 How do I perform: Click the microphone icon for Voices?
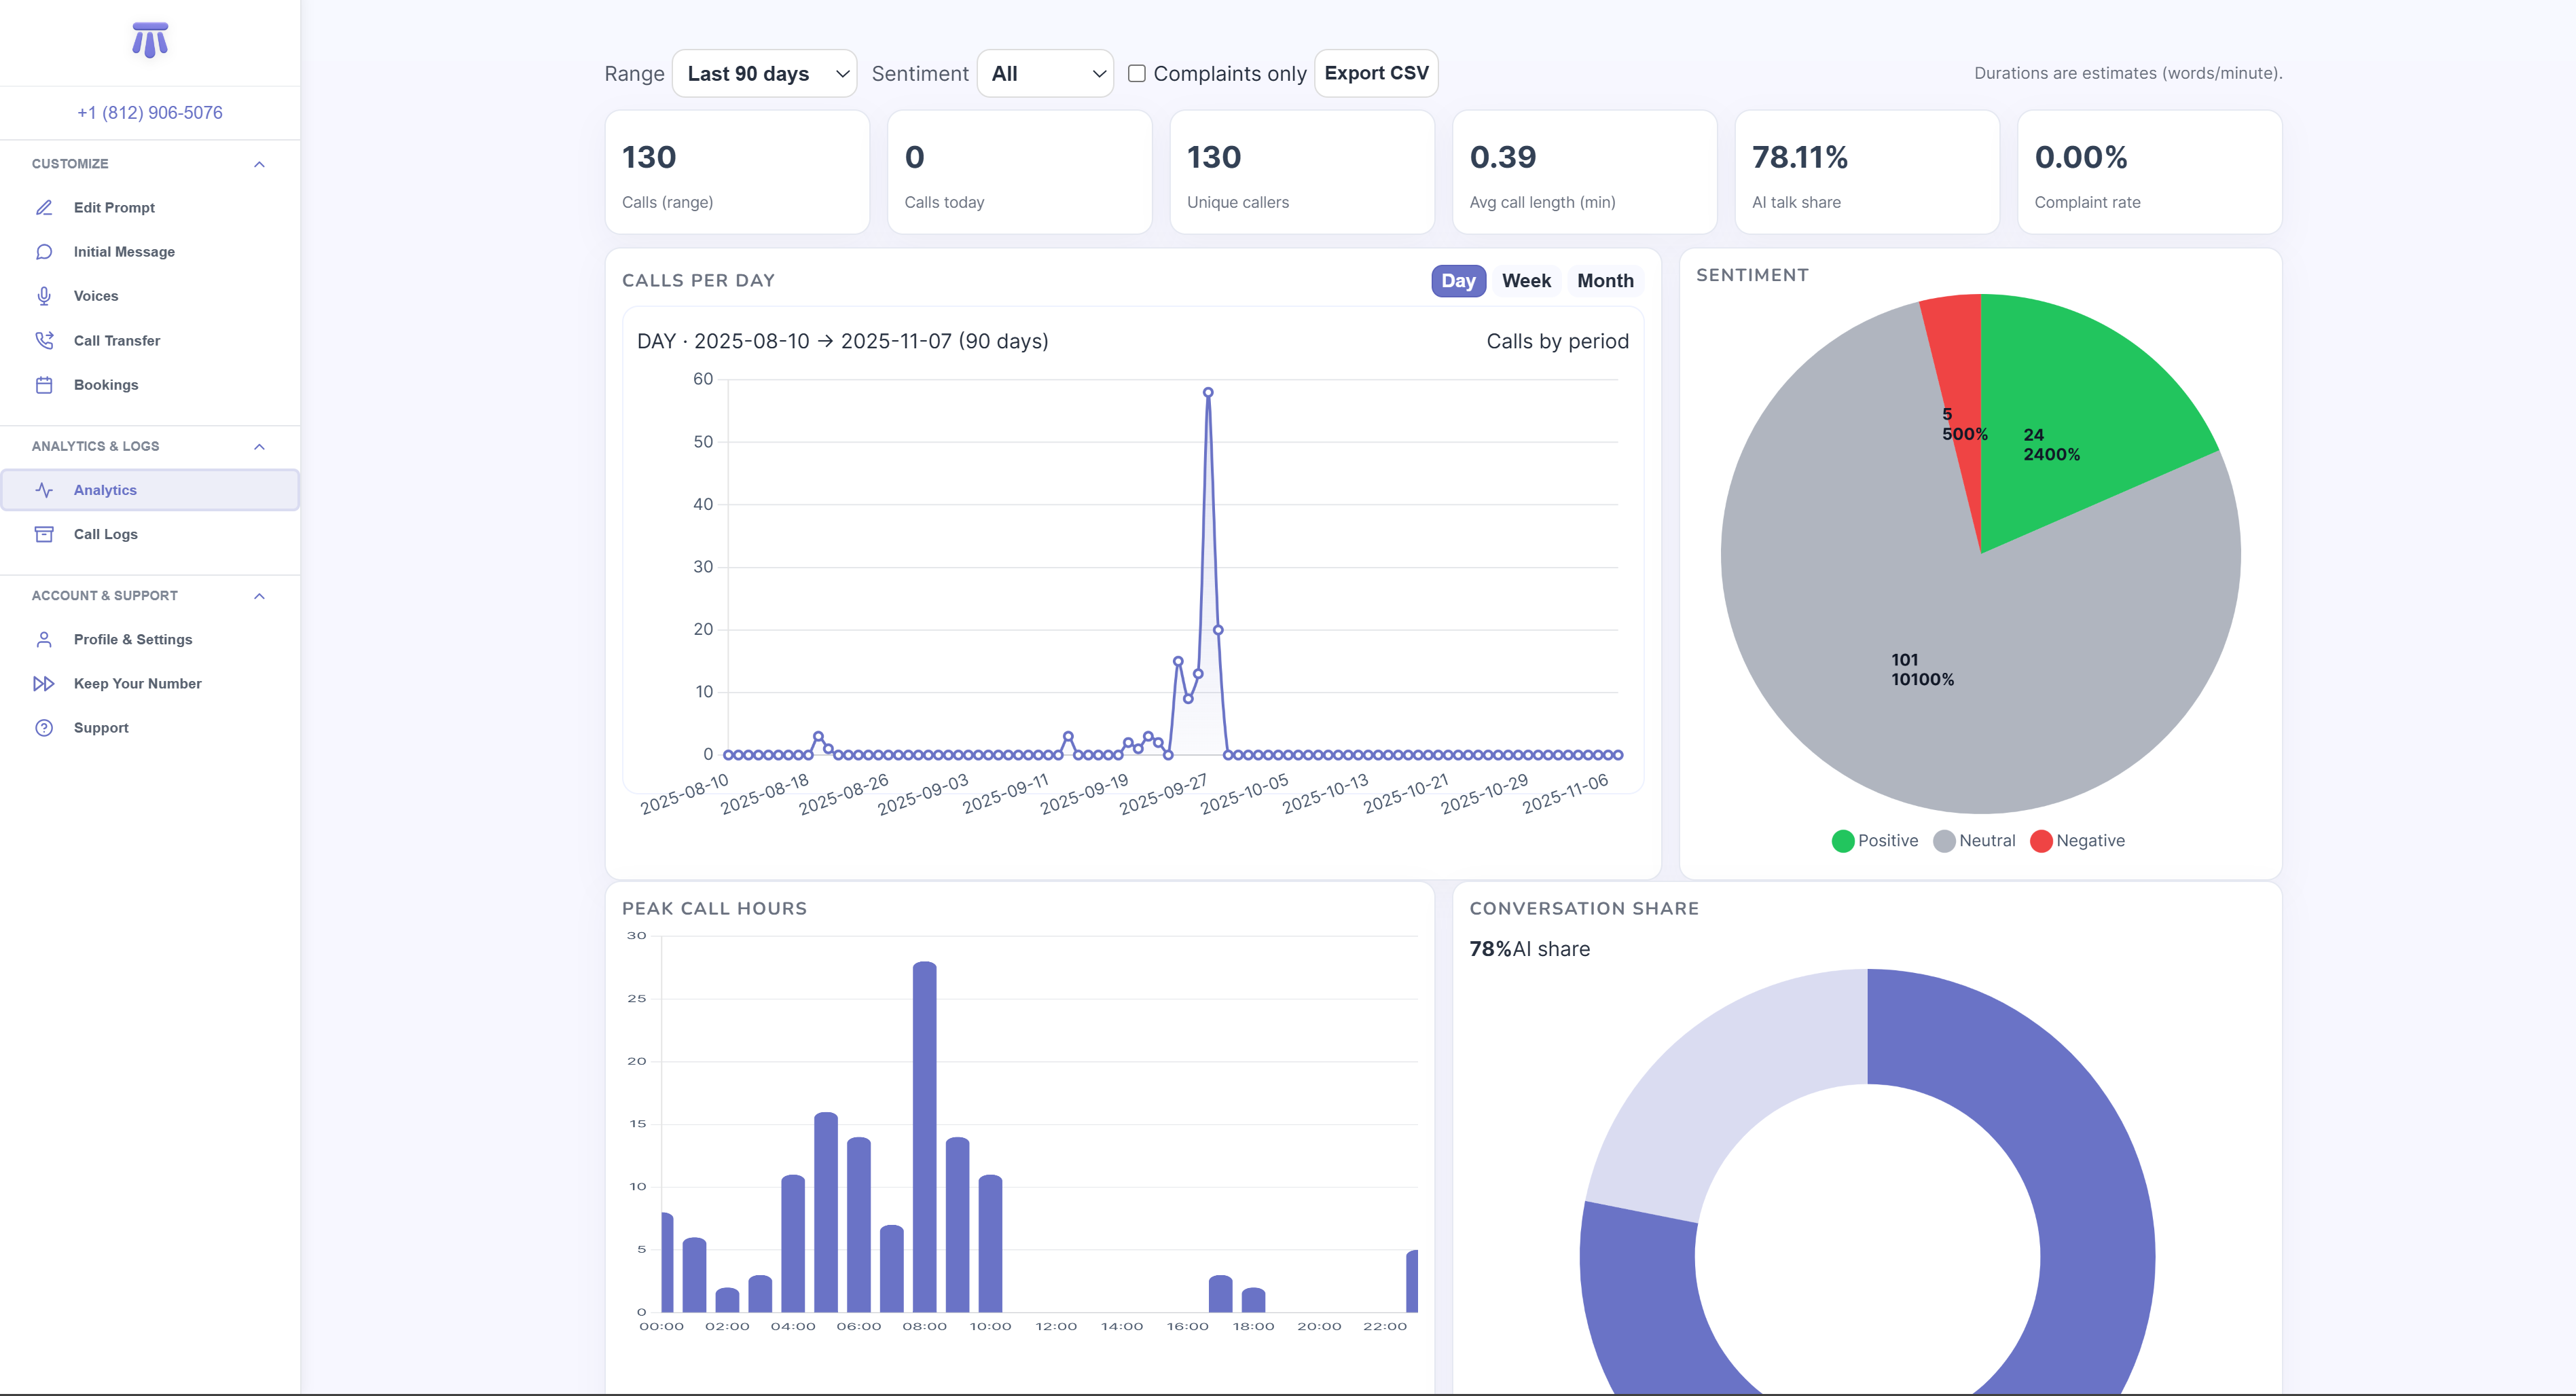[44, 296]
